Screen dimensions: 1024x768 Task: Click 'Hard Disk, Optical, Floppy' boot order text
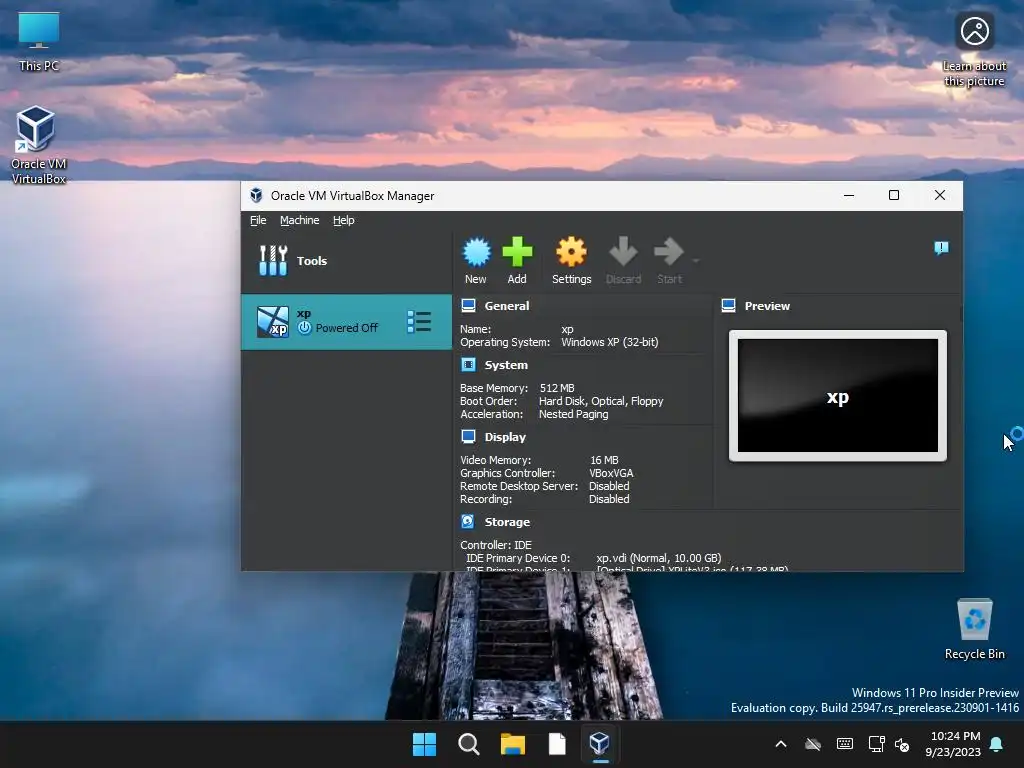click(x=601, y=401)
